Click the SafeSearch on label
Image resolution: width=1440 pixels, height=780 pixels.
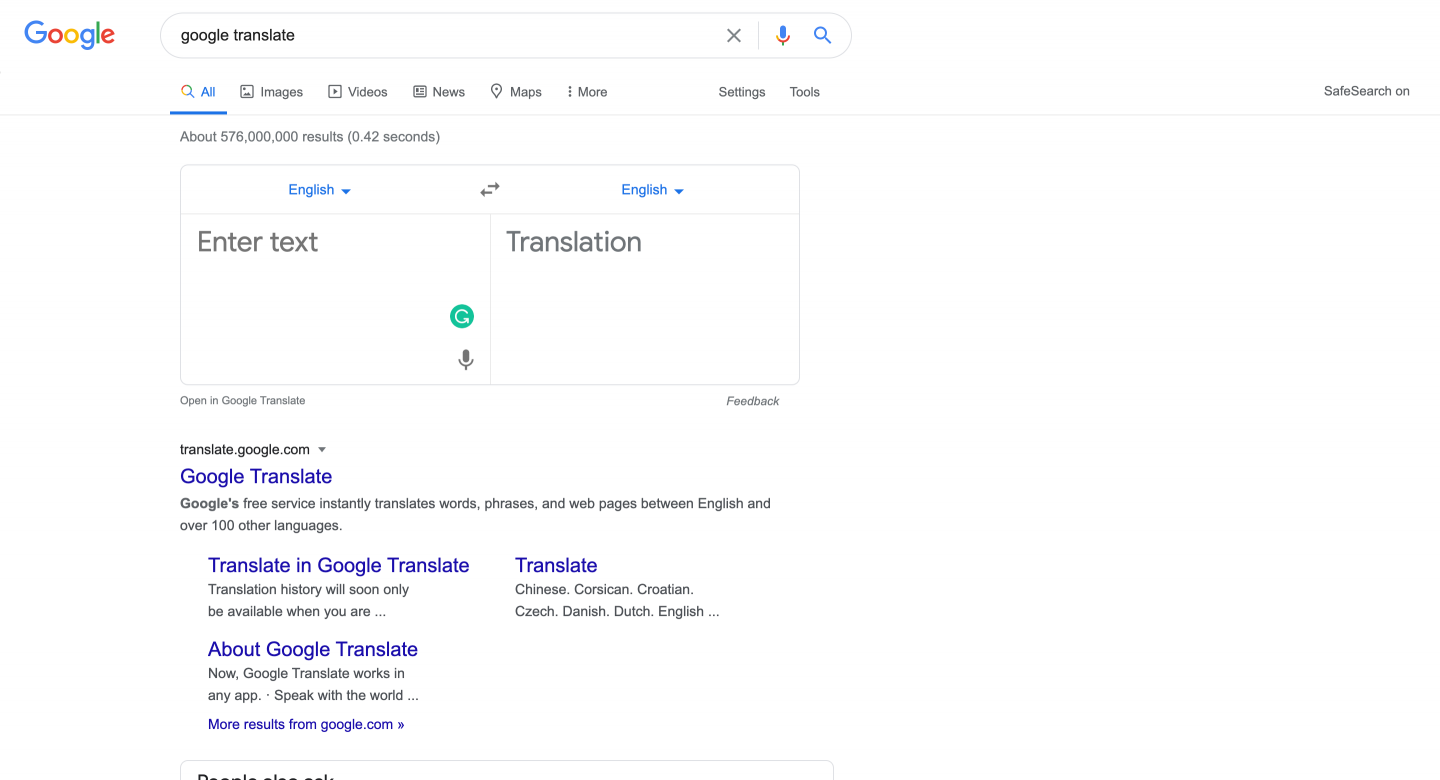coord(1367,91)
